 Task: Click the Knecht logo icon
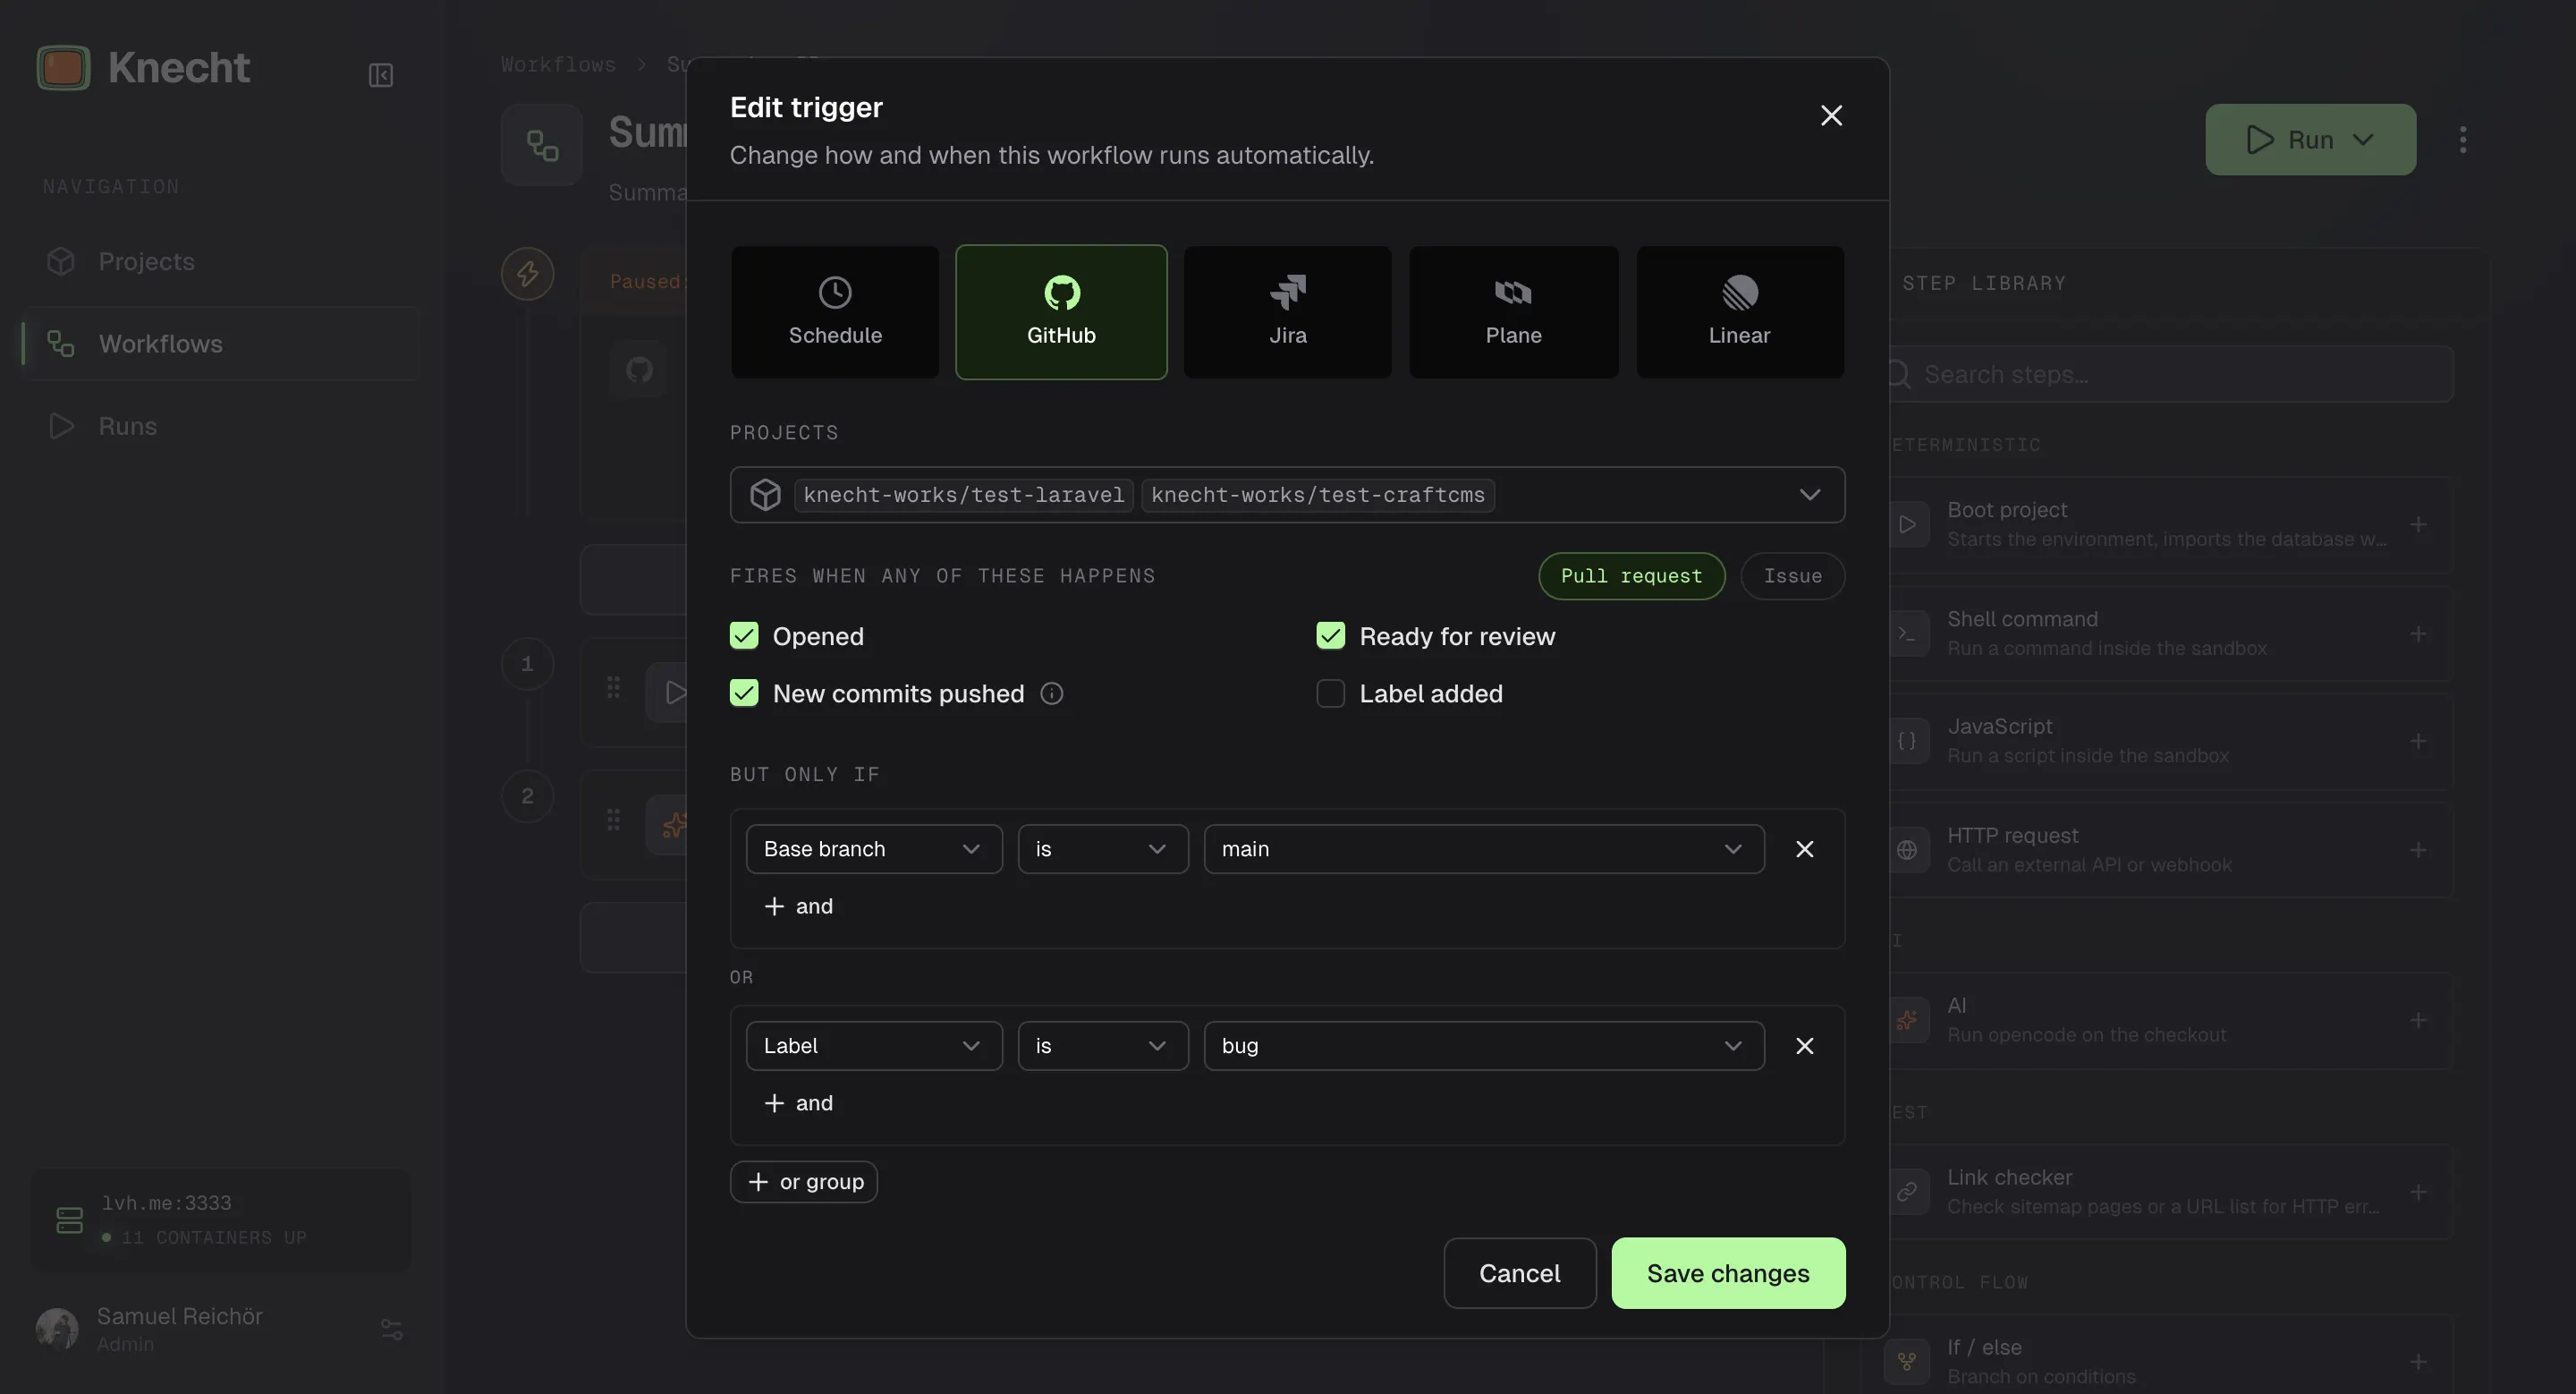click(x=63, y=68)
